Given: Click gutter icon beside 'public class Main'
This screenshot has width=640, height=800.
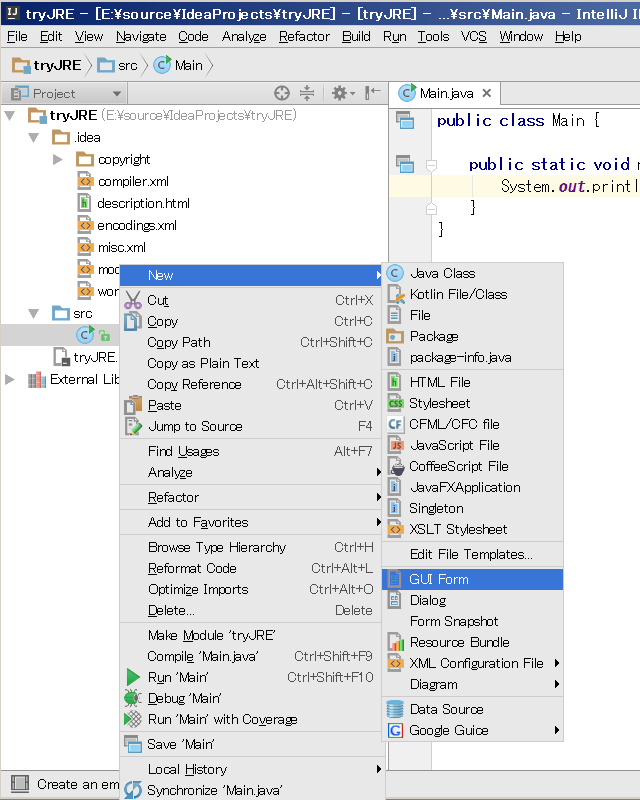Looking at the screenshot, I should point(405,121).
